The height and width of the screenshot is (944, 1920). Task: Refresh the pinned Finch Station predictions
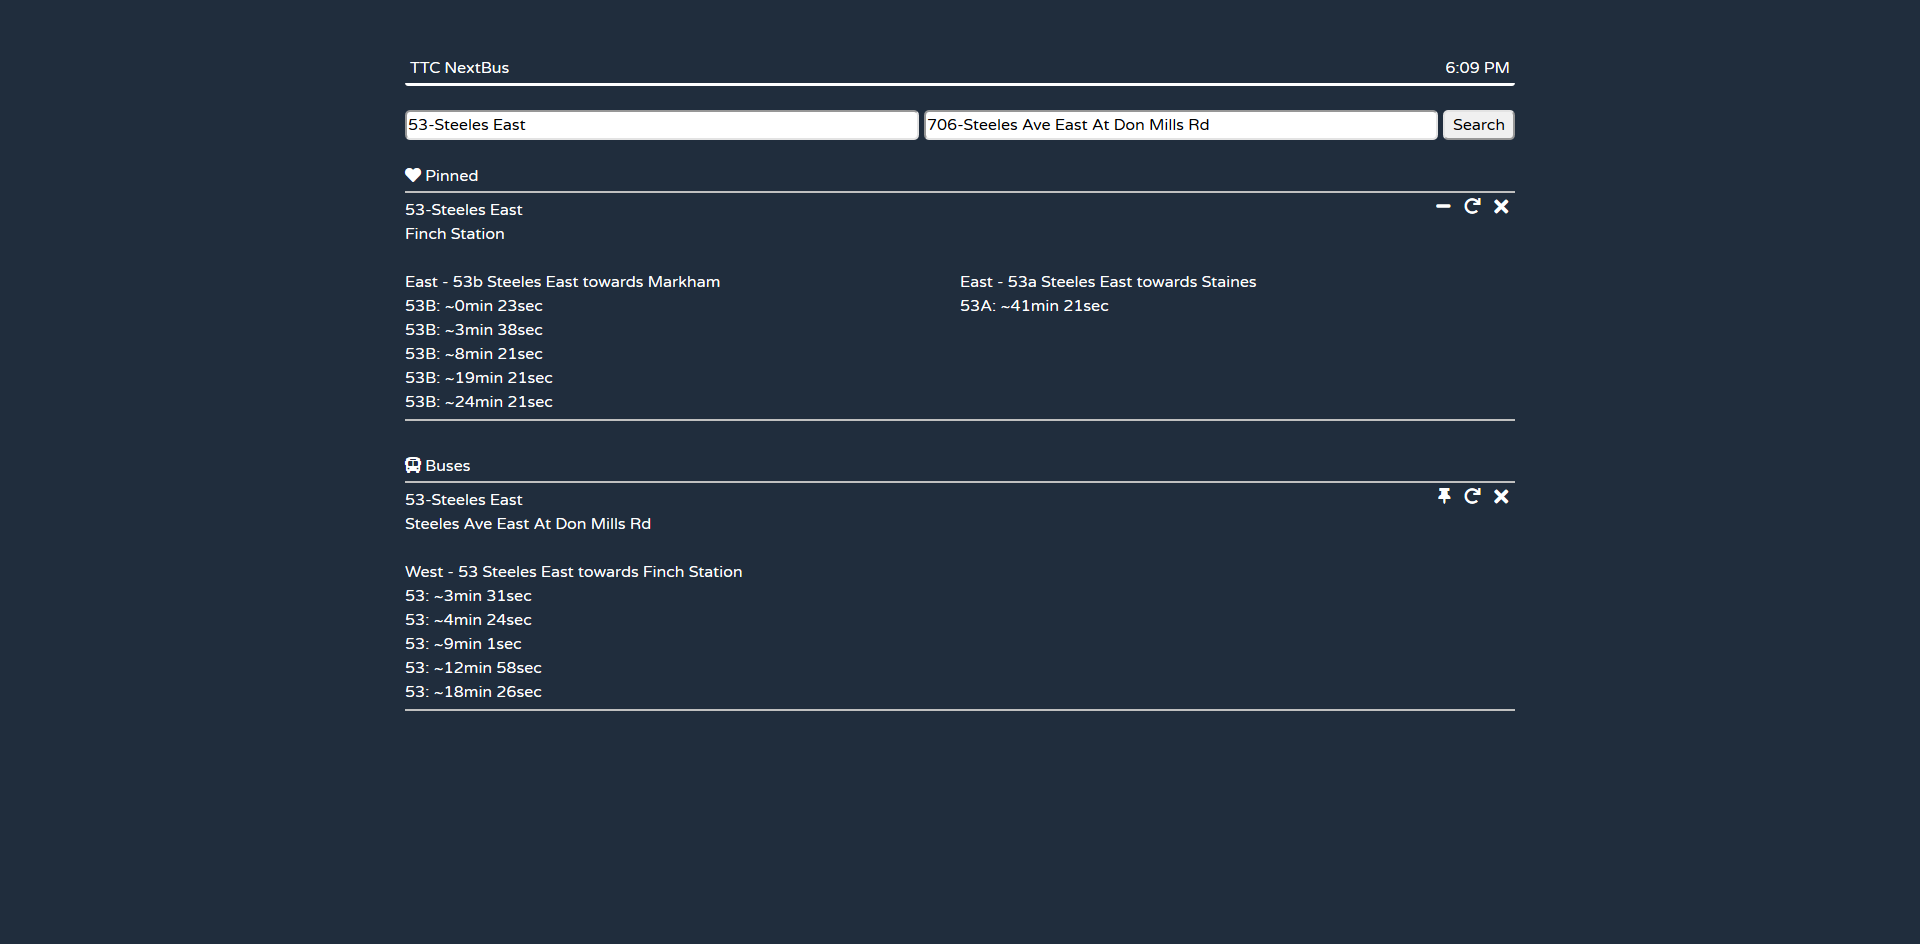1472,206
